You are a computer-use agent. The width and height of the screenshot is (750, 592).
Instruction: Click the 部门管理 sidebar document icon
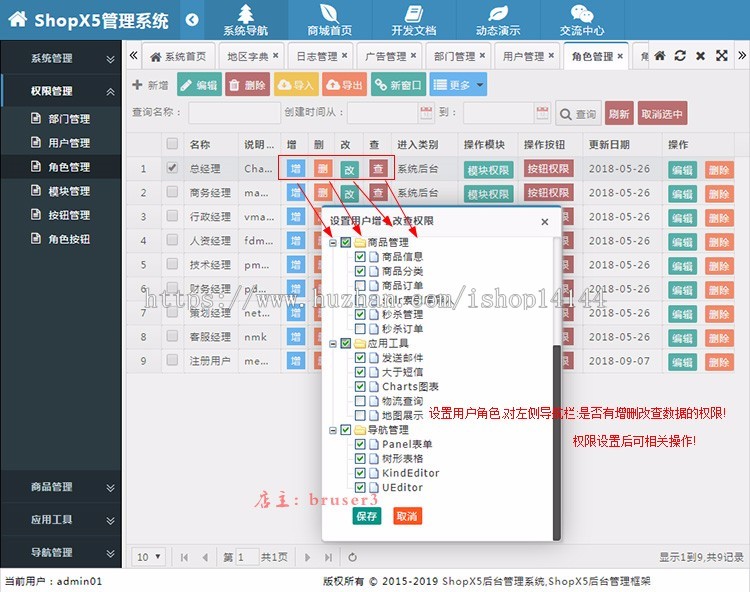(36, 118)
